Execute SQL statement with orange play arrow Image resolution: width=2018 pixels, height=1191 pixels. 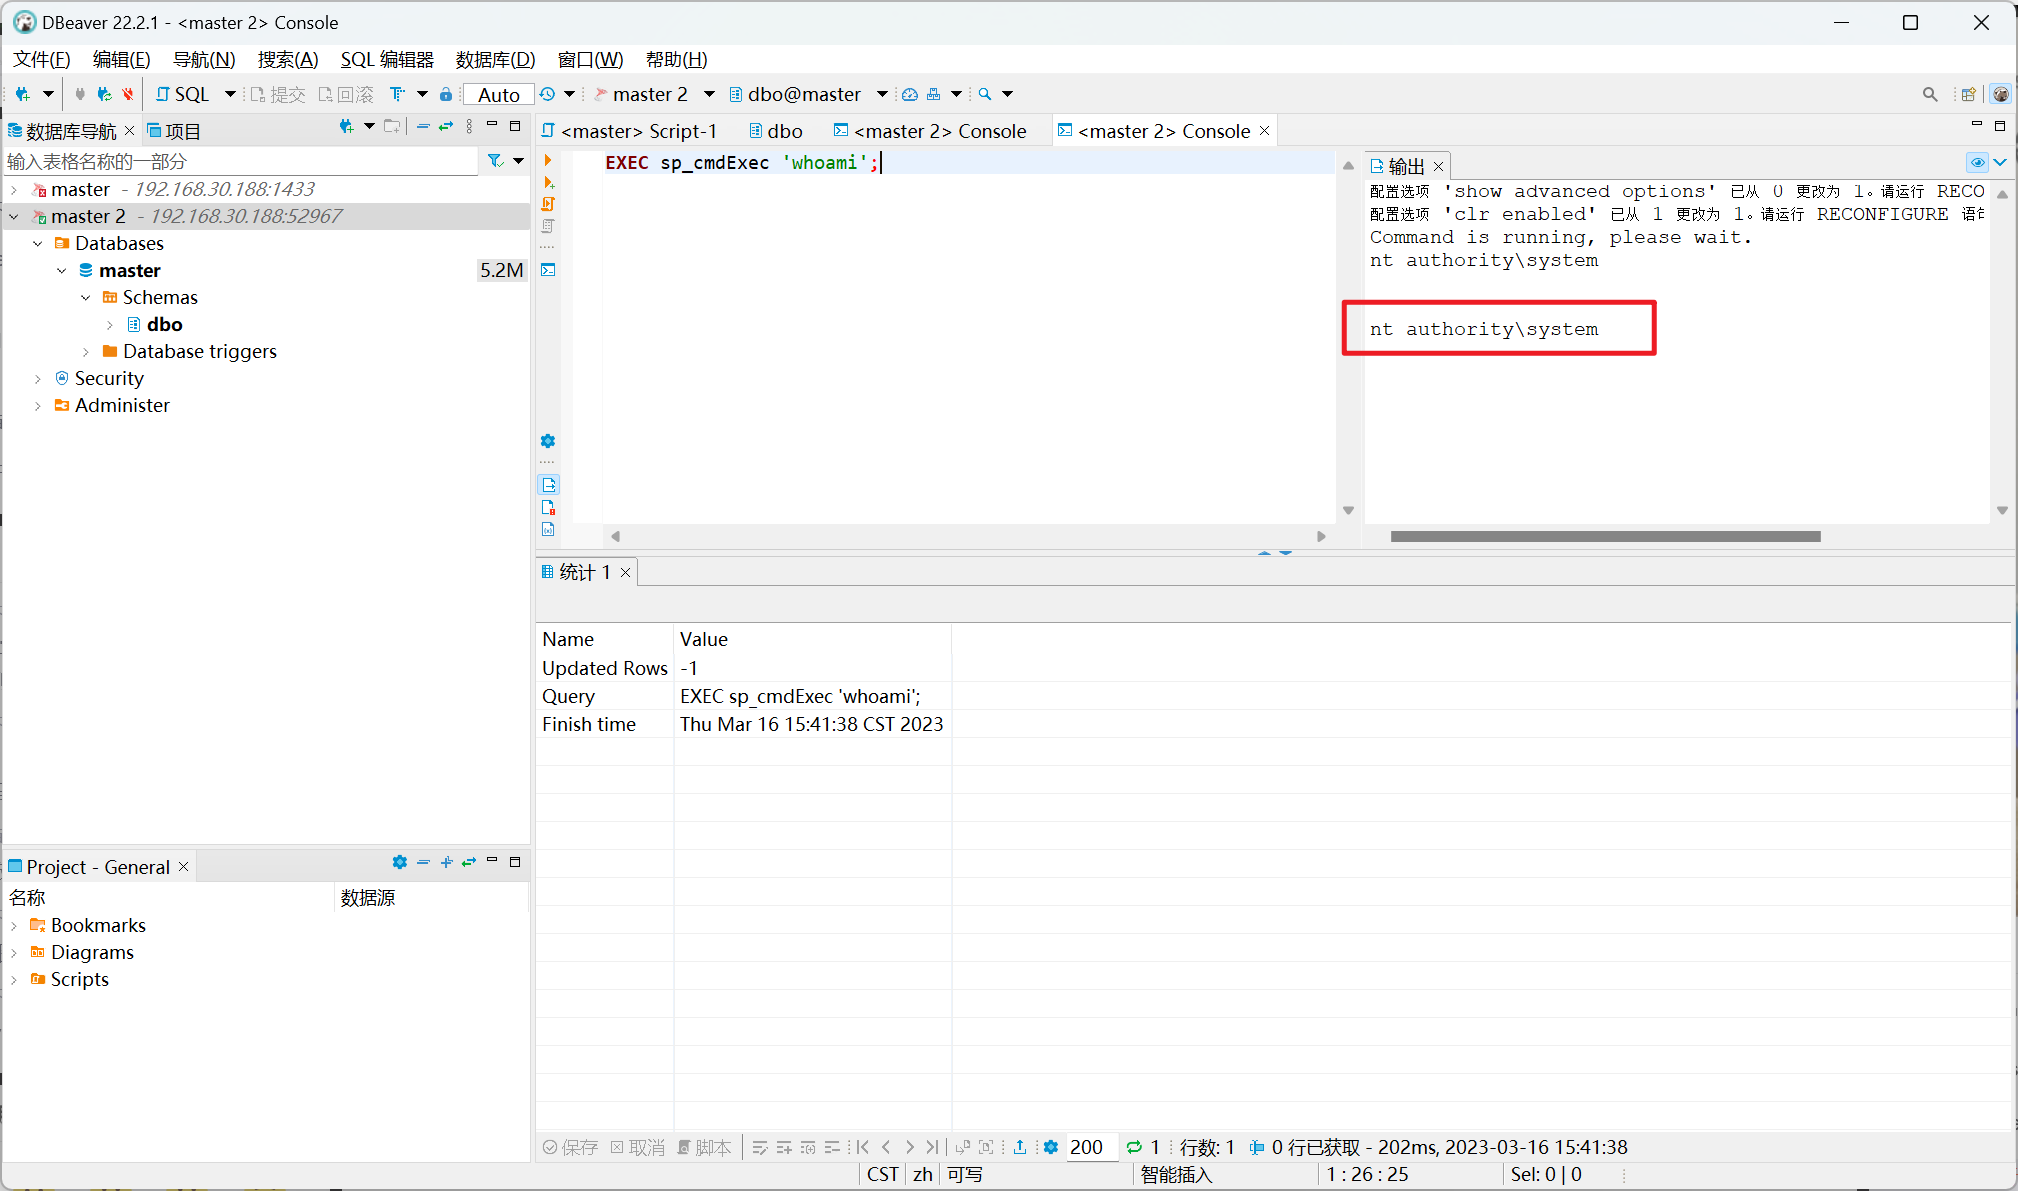[x=548, y=160]
